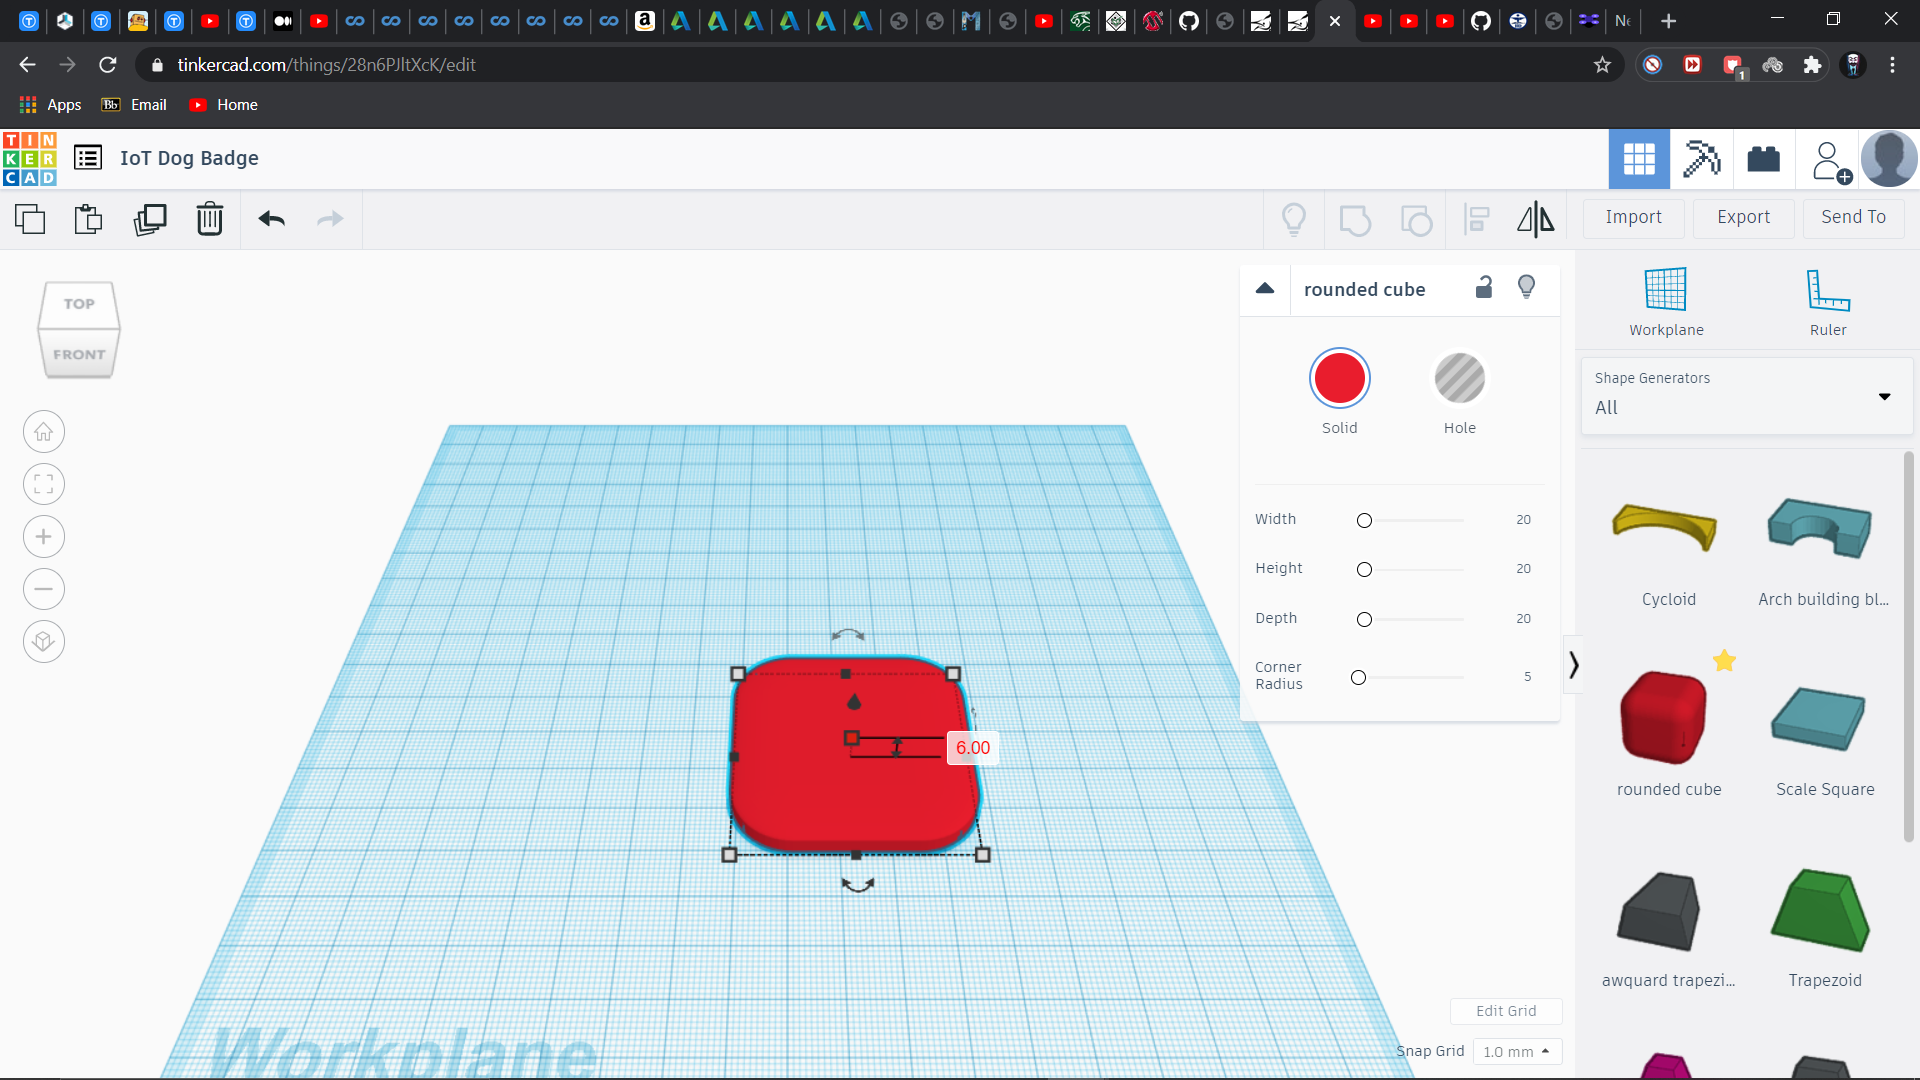
Task: Undo the last action
Action: coord(271,219)
